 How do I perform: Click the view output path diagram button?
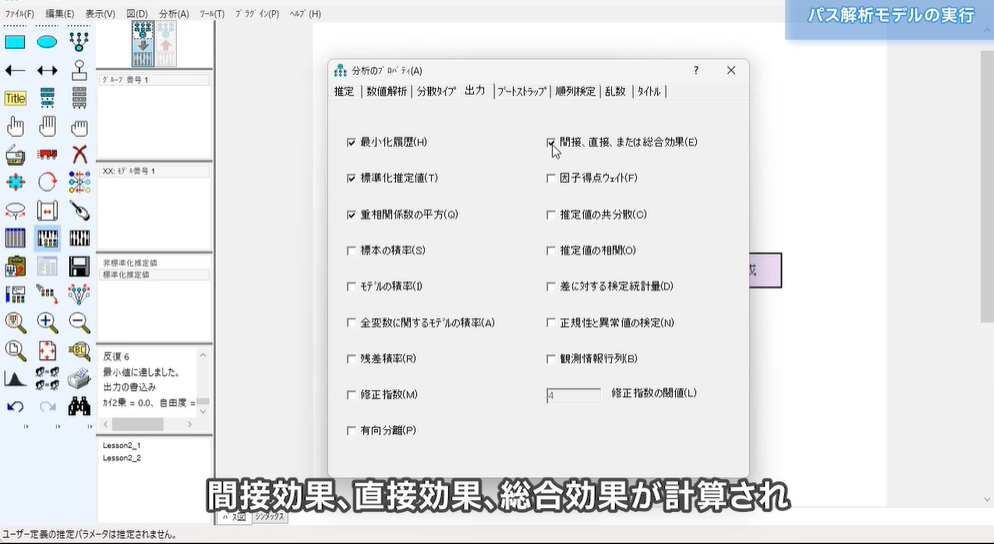[165, 44]
